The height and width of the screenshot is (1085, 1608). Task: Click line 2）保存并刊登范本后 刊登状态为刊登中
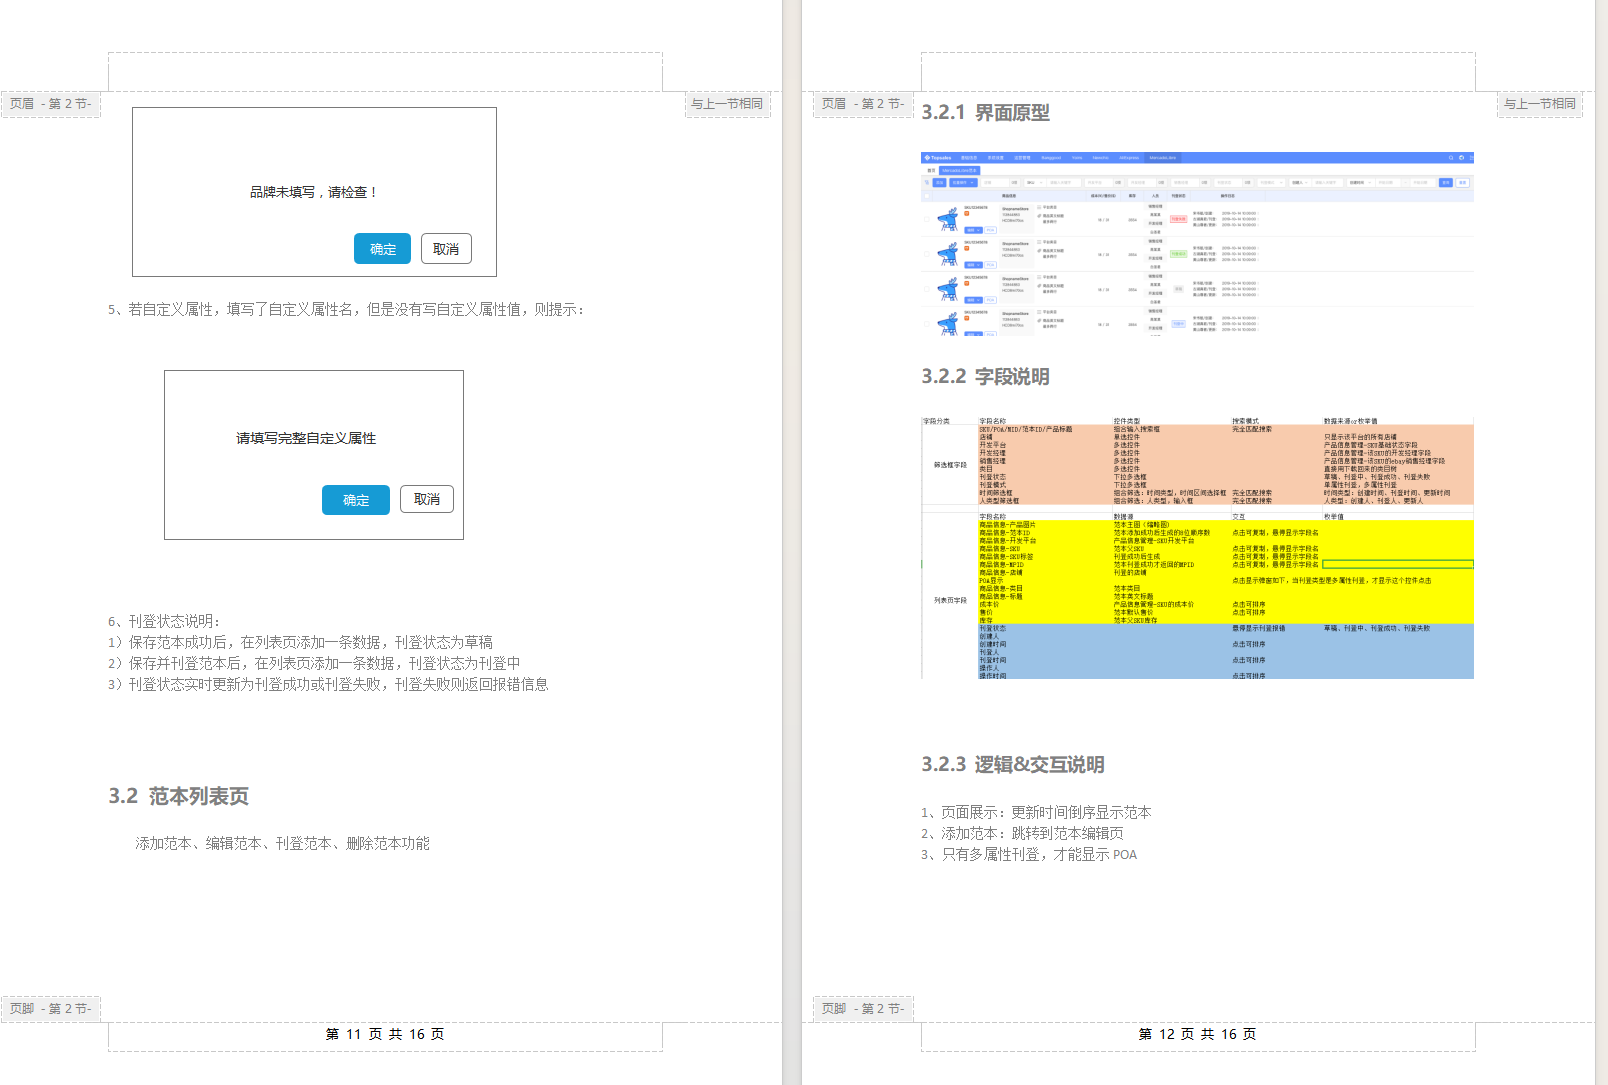coord(314,663)
